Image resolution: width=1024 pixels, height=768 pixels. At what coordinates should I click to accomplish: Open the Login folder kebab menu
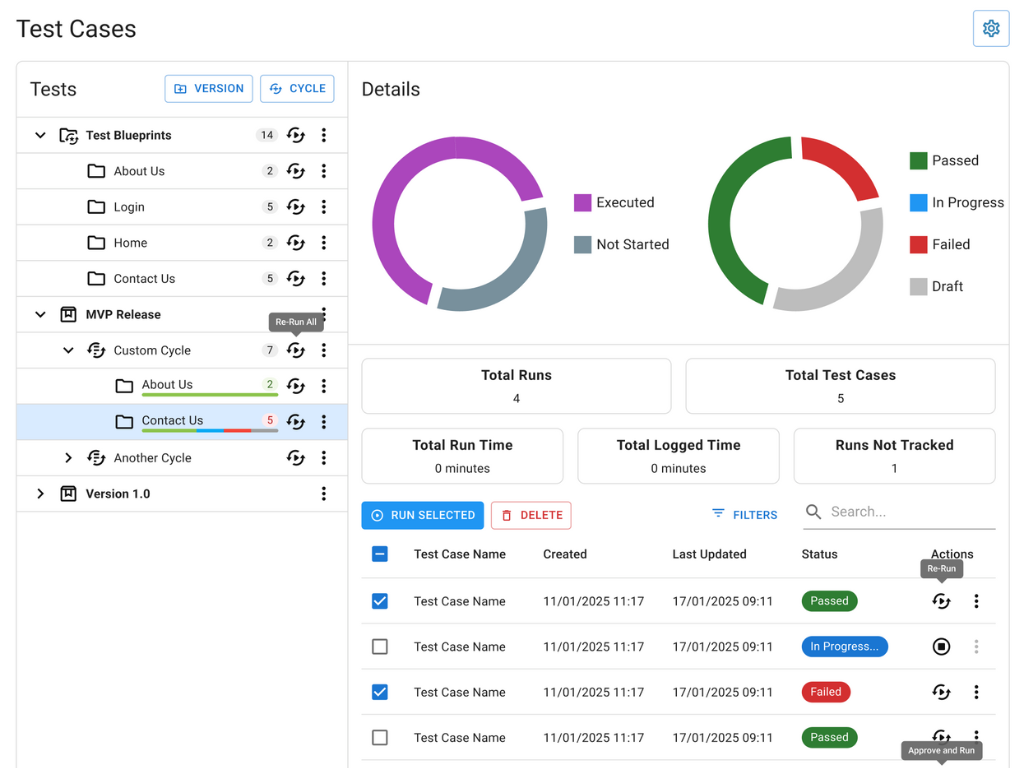(x=324, y=207)
